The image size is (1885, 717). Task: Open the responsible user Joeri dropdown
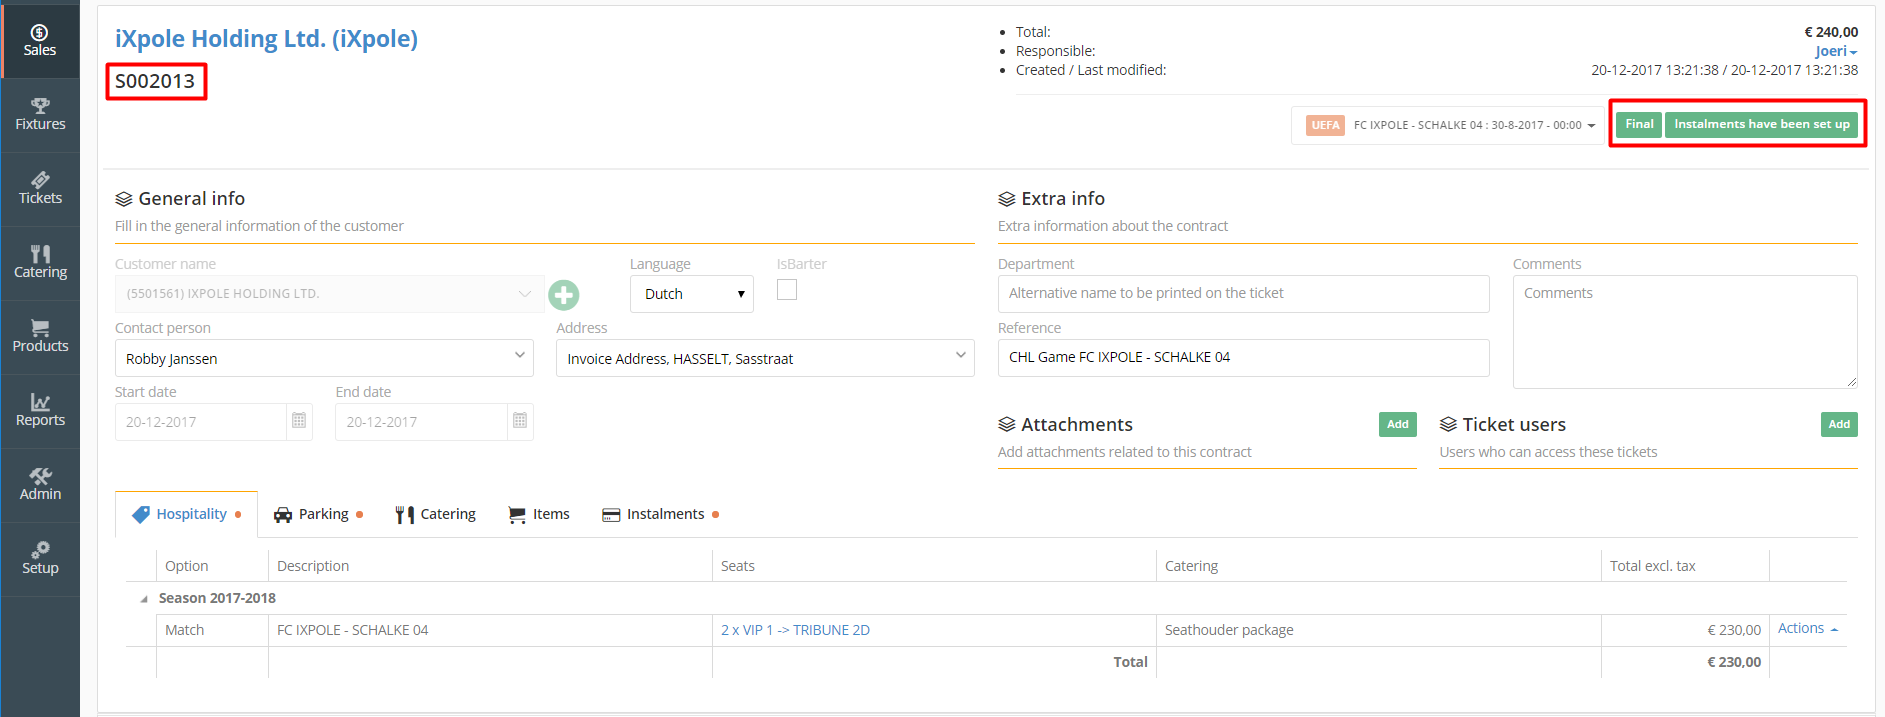pyautogui.click(x=1836, y=51)
